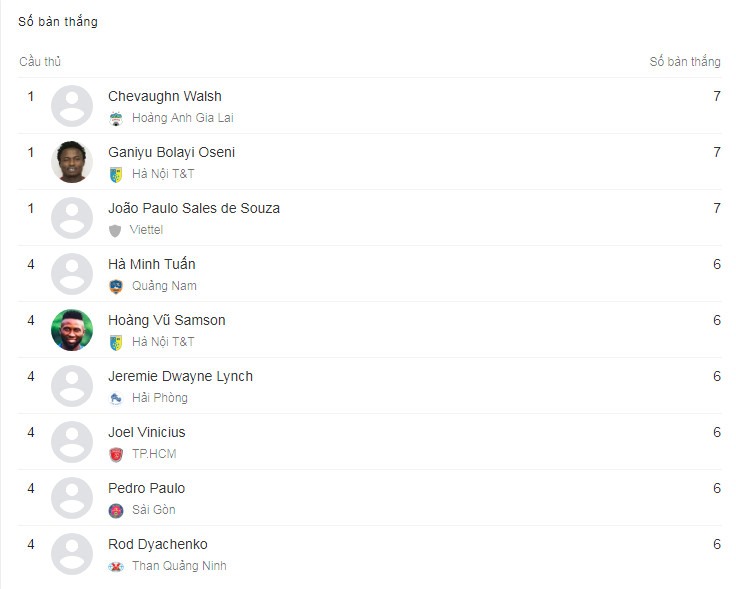Click the grey Viettel shield icon
736x589 pixels.
click(115, 230)
